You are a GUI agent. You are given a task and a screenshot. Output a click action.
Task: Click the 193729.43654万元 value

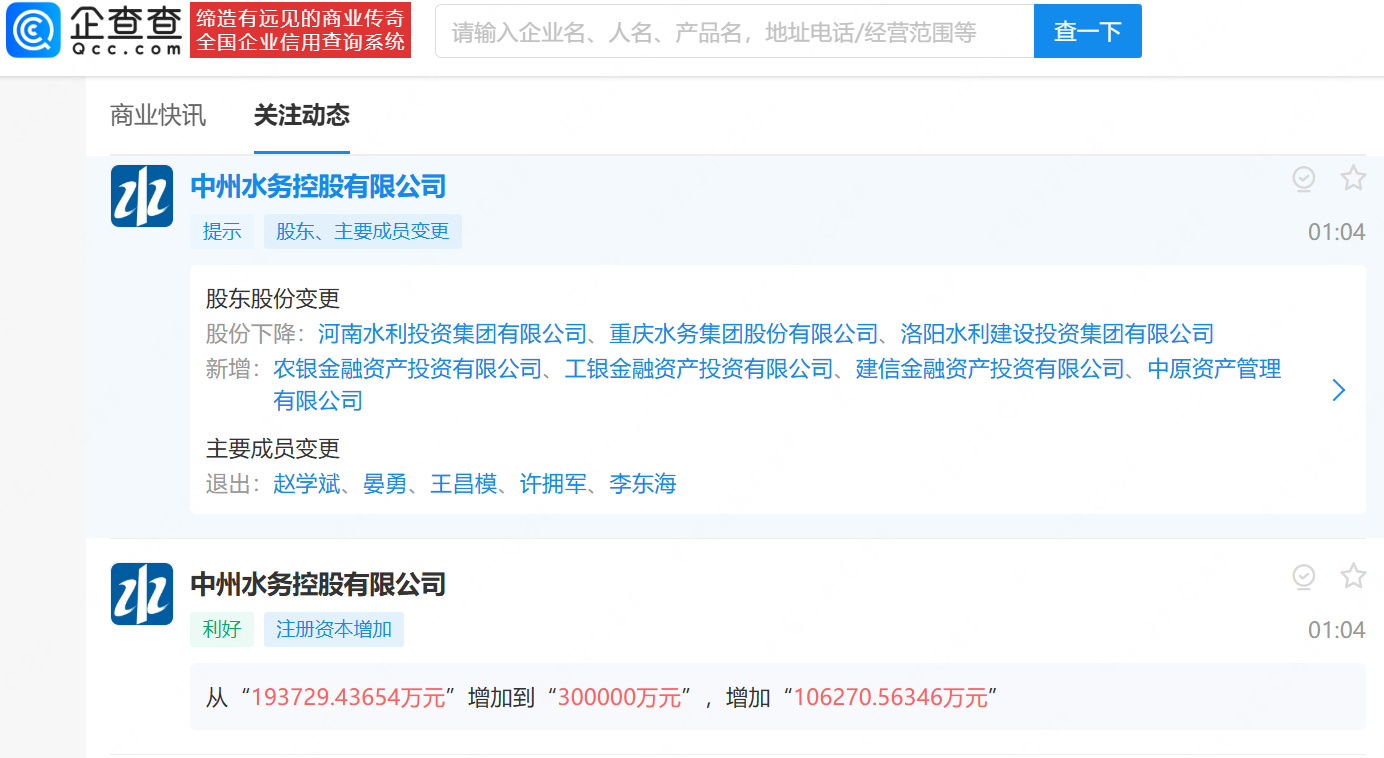click(348, 697)
